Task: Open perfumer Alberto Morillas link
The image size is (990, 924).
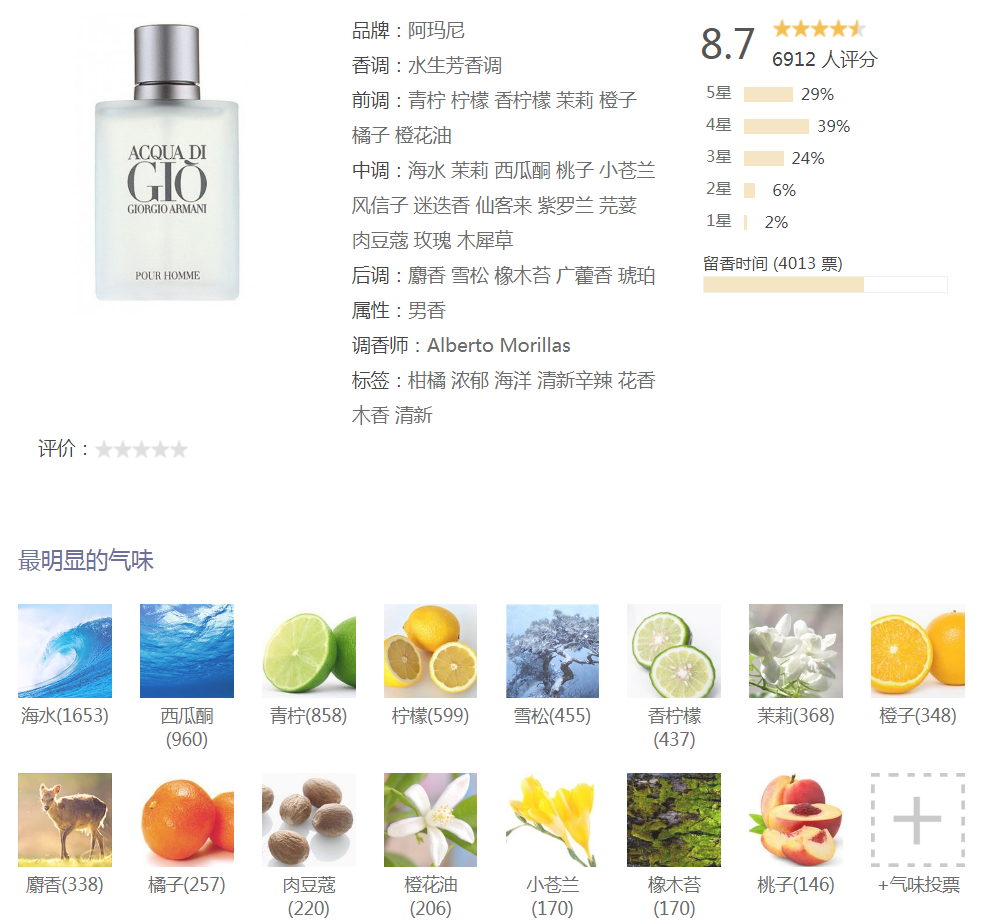Action: click(x=499, y=345)
